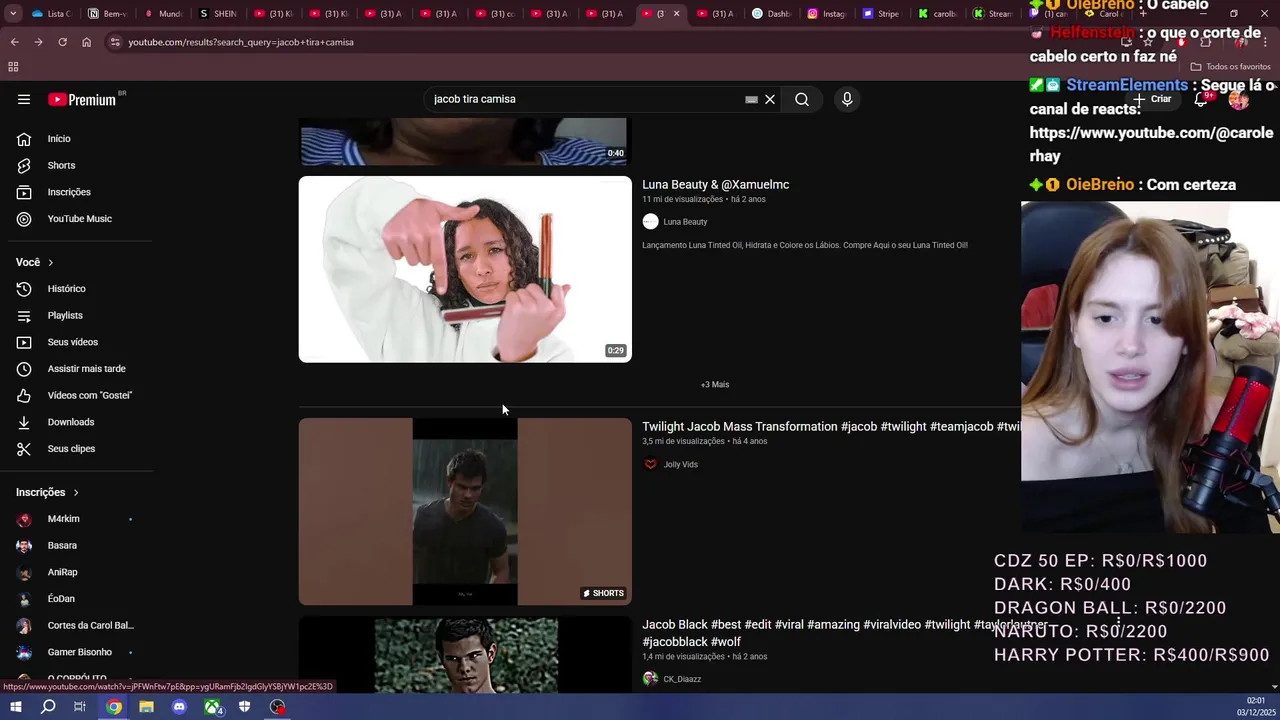
Task: Open the Luna Beauty & @Xamuelmc title
Action: 715,184
